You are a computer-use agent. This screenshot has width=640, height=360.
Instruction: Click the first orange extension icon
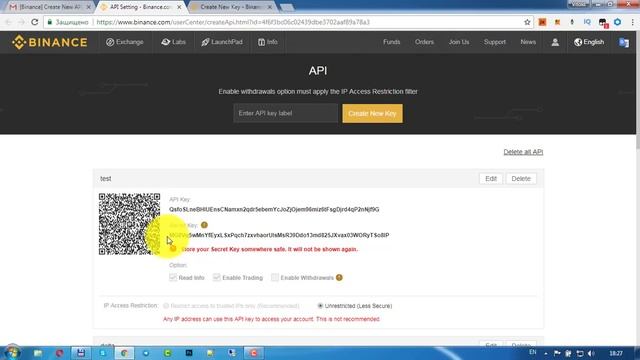(542, 22)
